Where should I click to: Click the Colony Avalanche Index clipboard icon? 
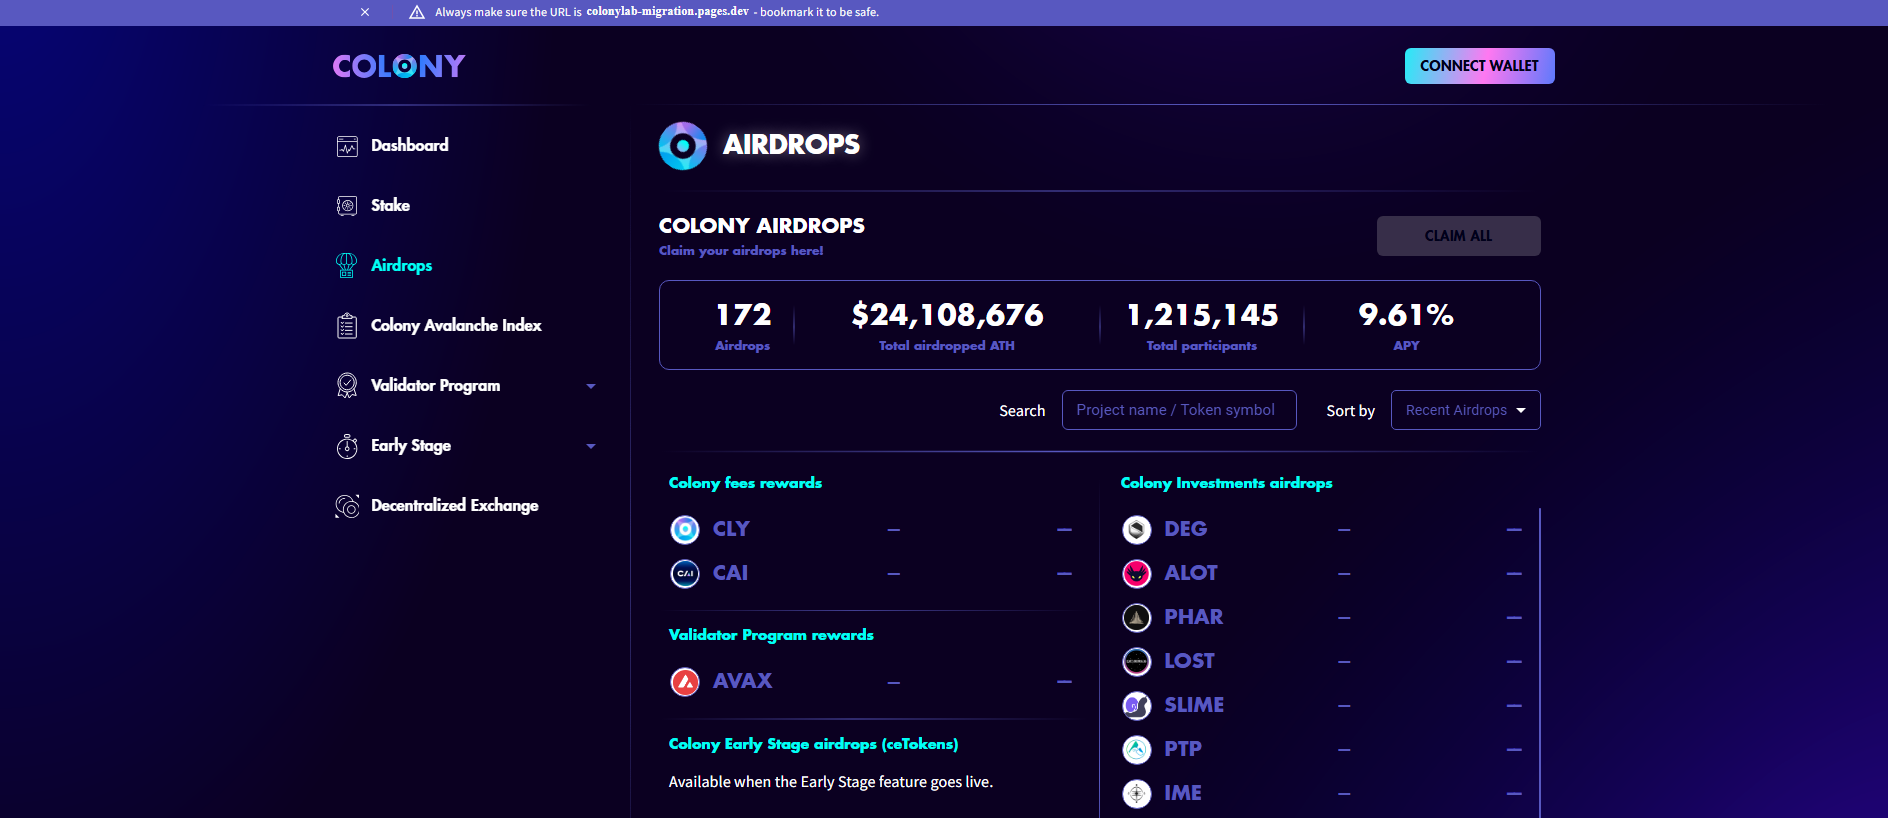point(347,326)
